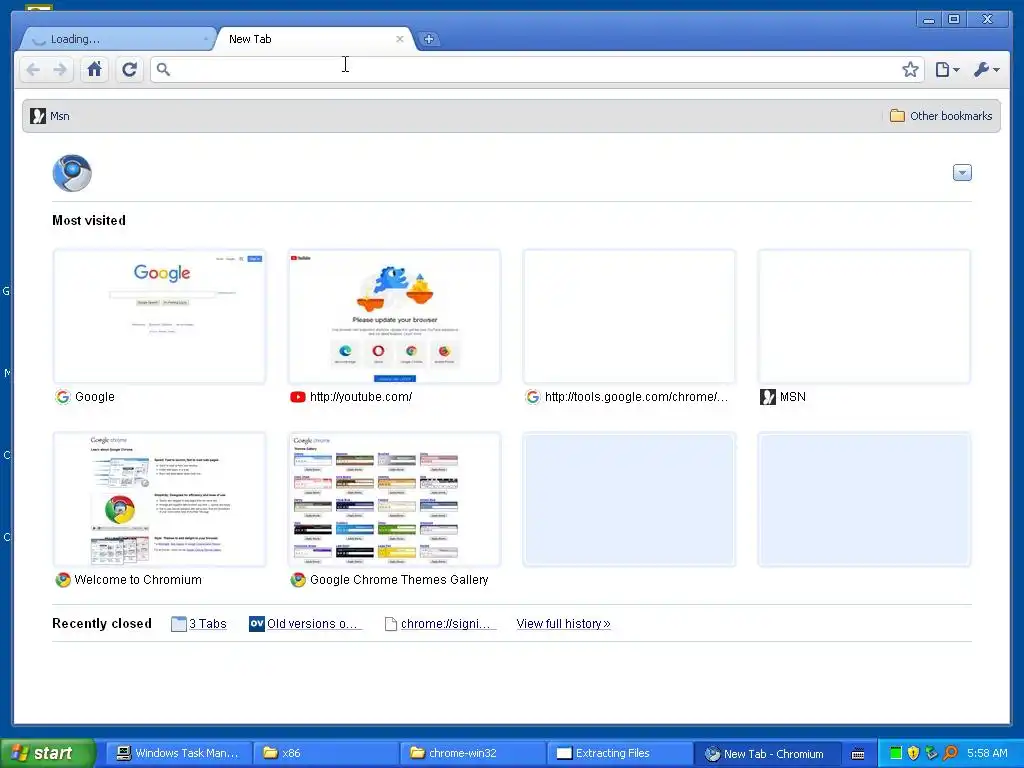
Task: Bookmark this page with the star icon
Action: (910, 69)
